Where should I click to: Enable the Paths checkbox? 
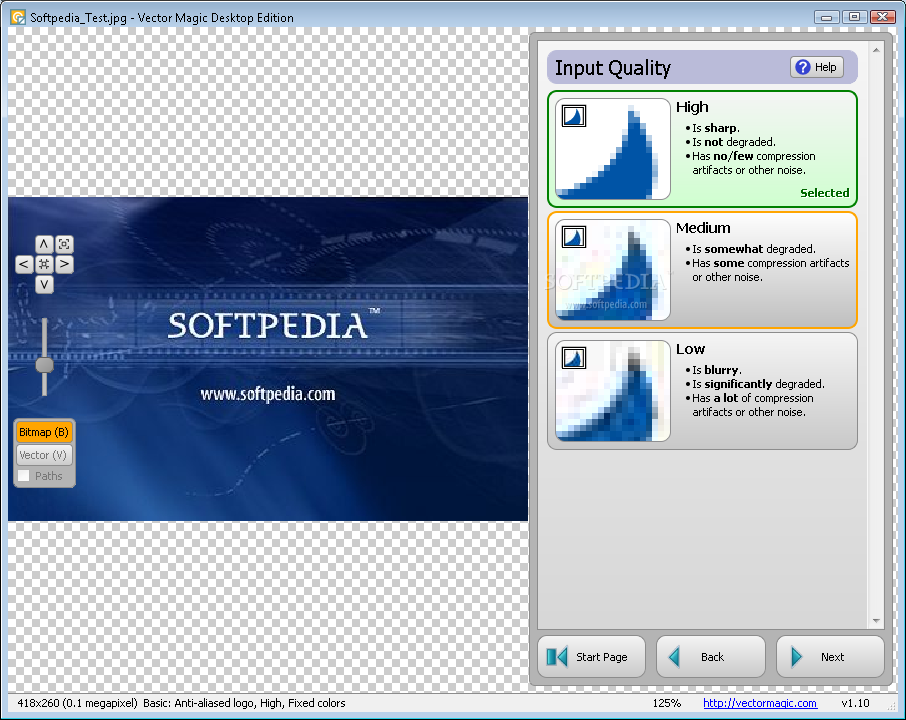(24, 476)
